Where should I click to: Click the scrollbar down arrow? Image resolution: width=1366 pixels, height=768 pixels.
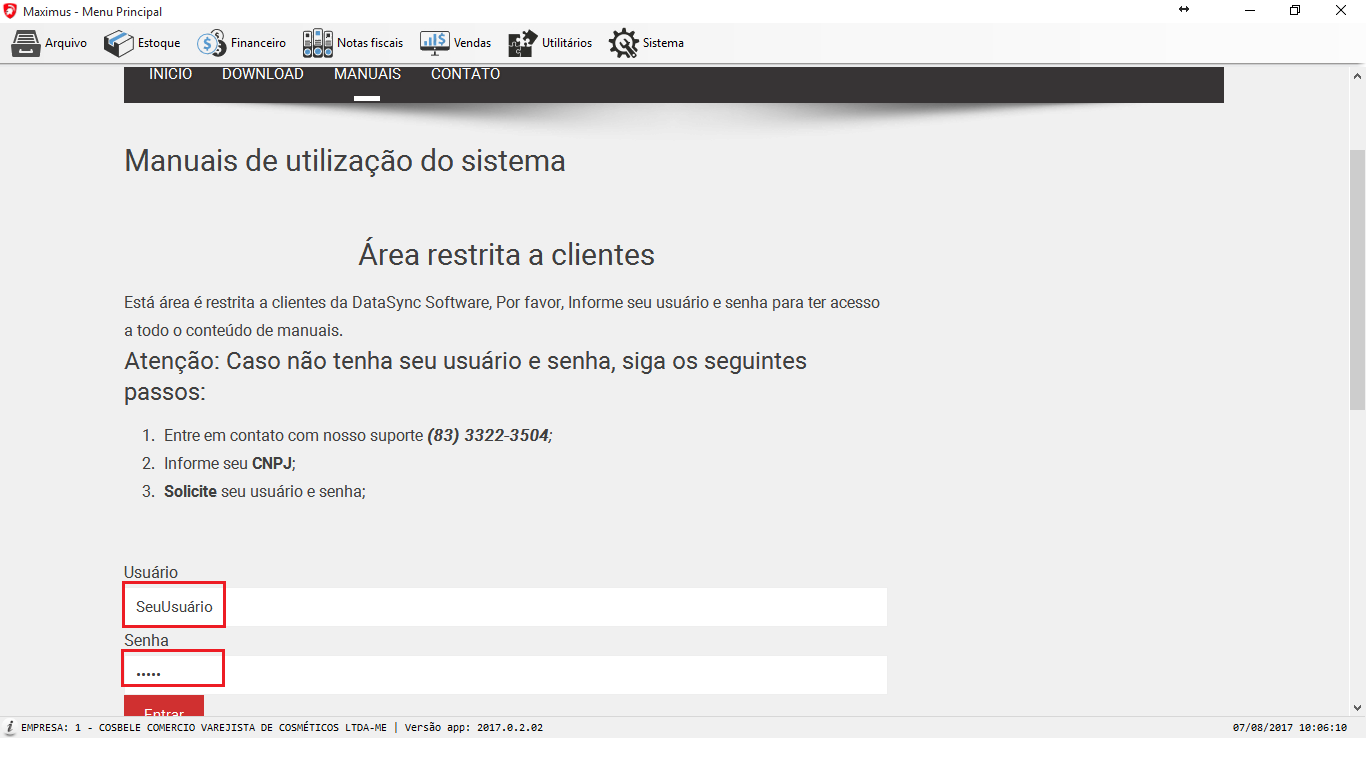(1357, 707)
